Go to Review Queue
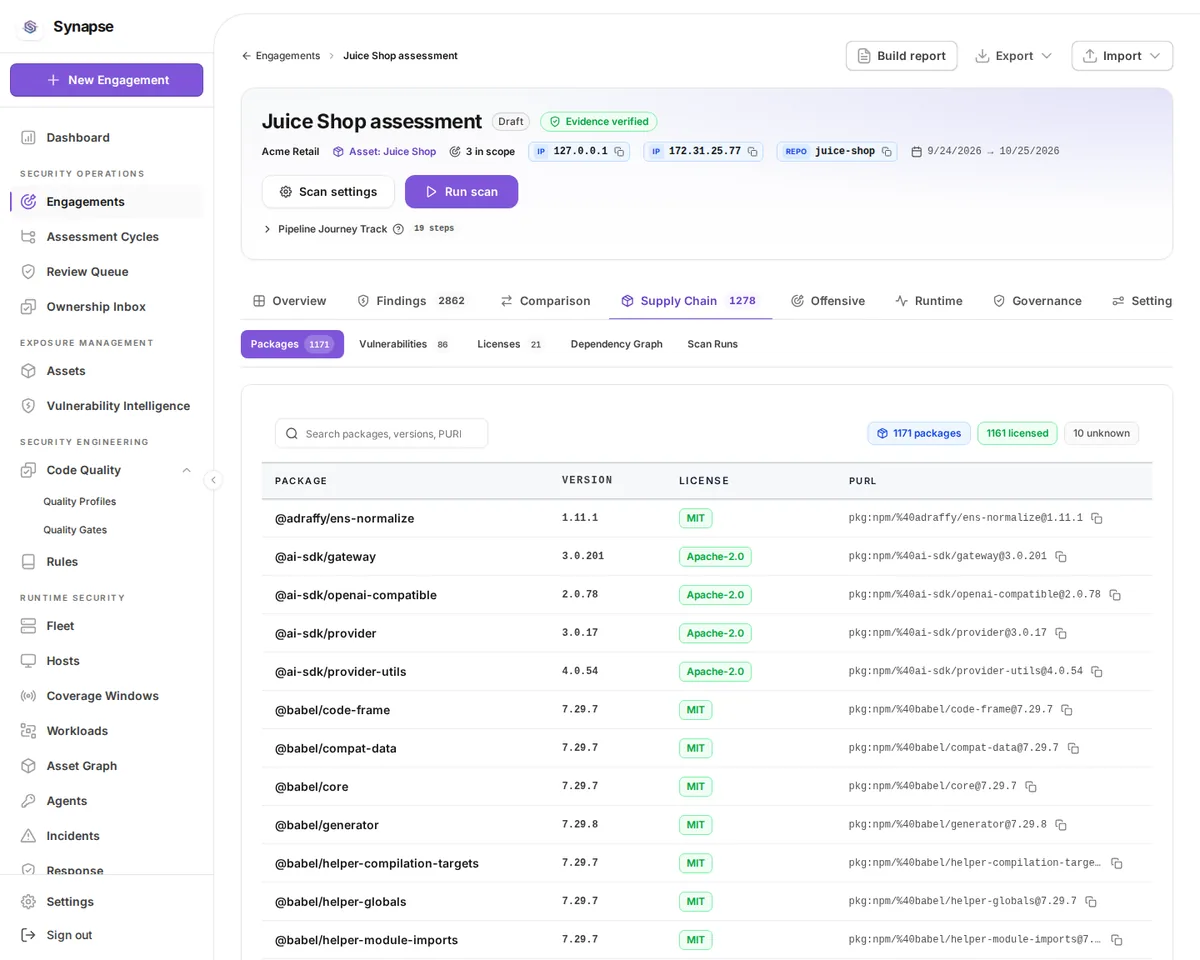 click(106, 272)
